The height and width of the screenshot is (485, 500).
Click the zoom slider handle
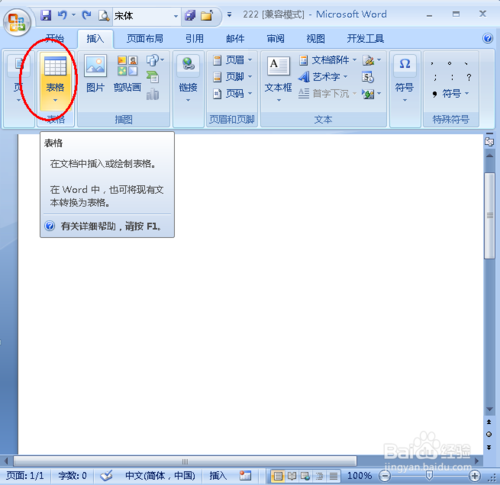[x=429, y=476]
